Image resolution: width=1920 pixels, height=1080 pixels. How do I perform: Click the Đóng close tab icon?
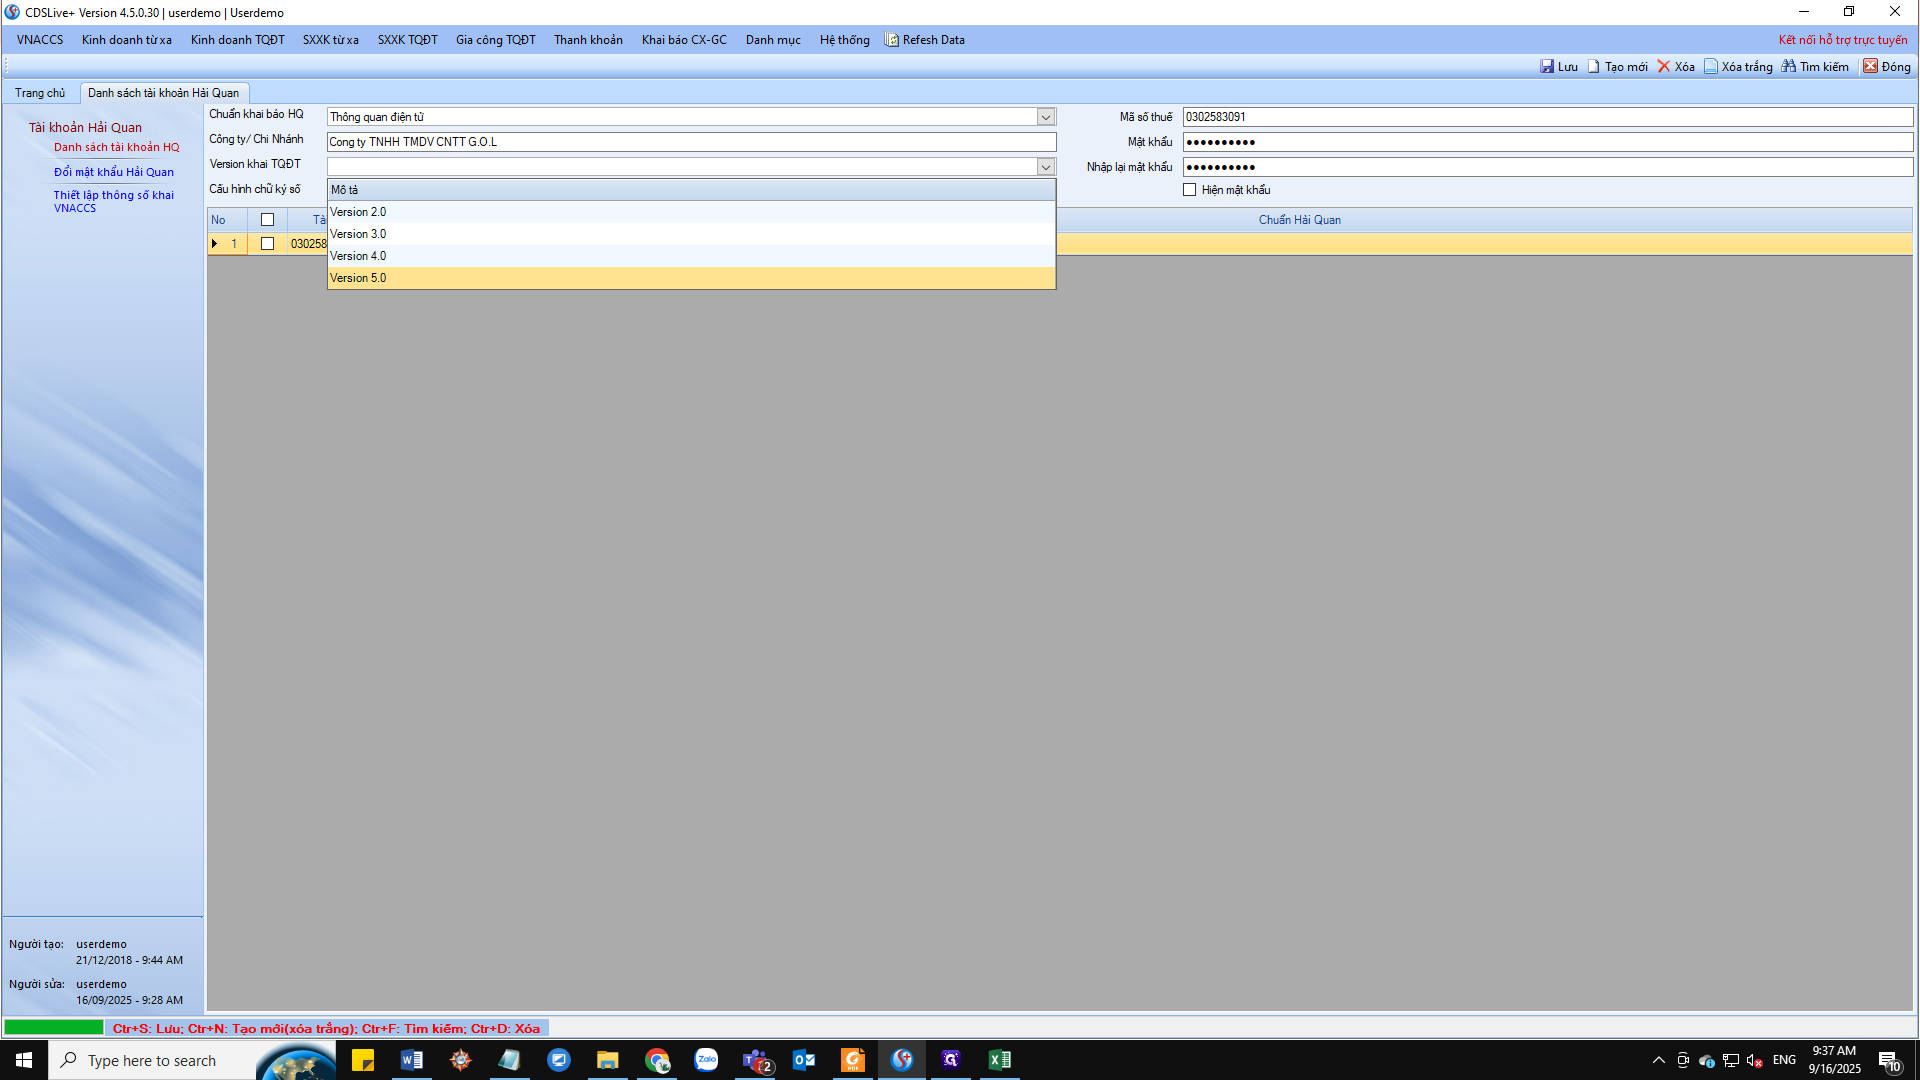[1870, 67]
